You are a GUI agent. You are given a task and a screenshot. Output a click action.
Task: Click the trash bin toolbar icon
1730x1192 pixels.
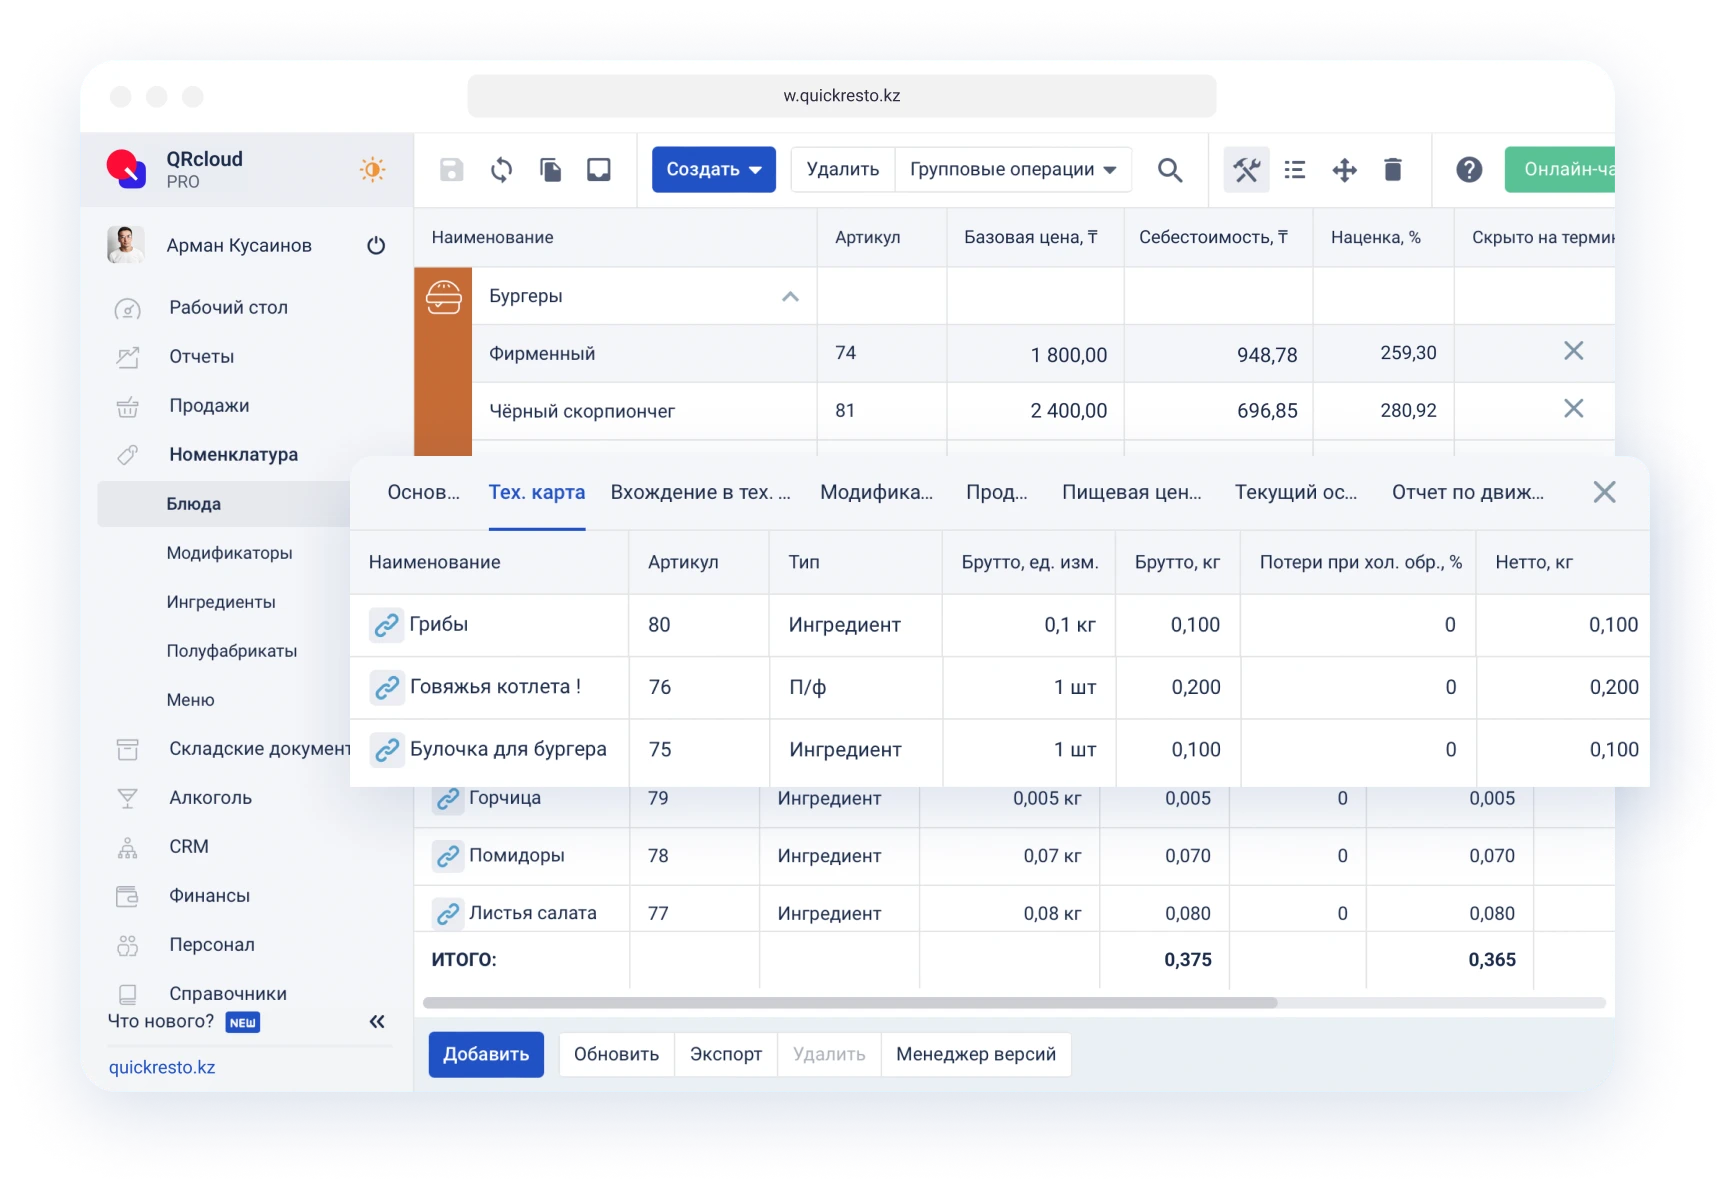pos(1392,170)
